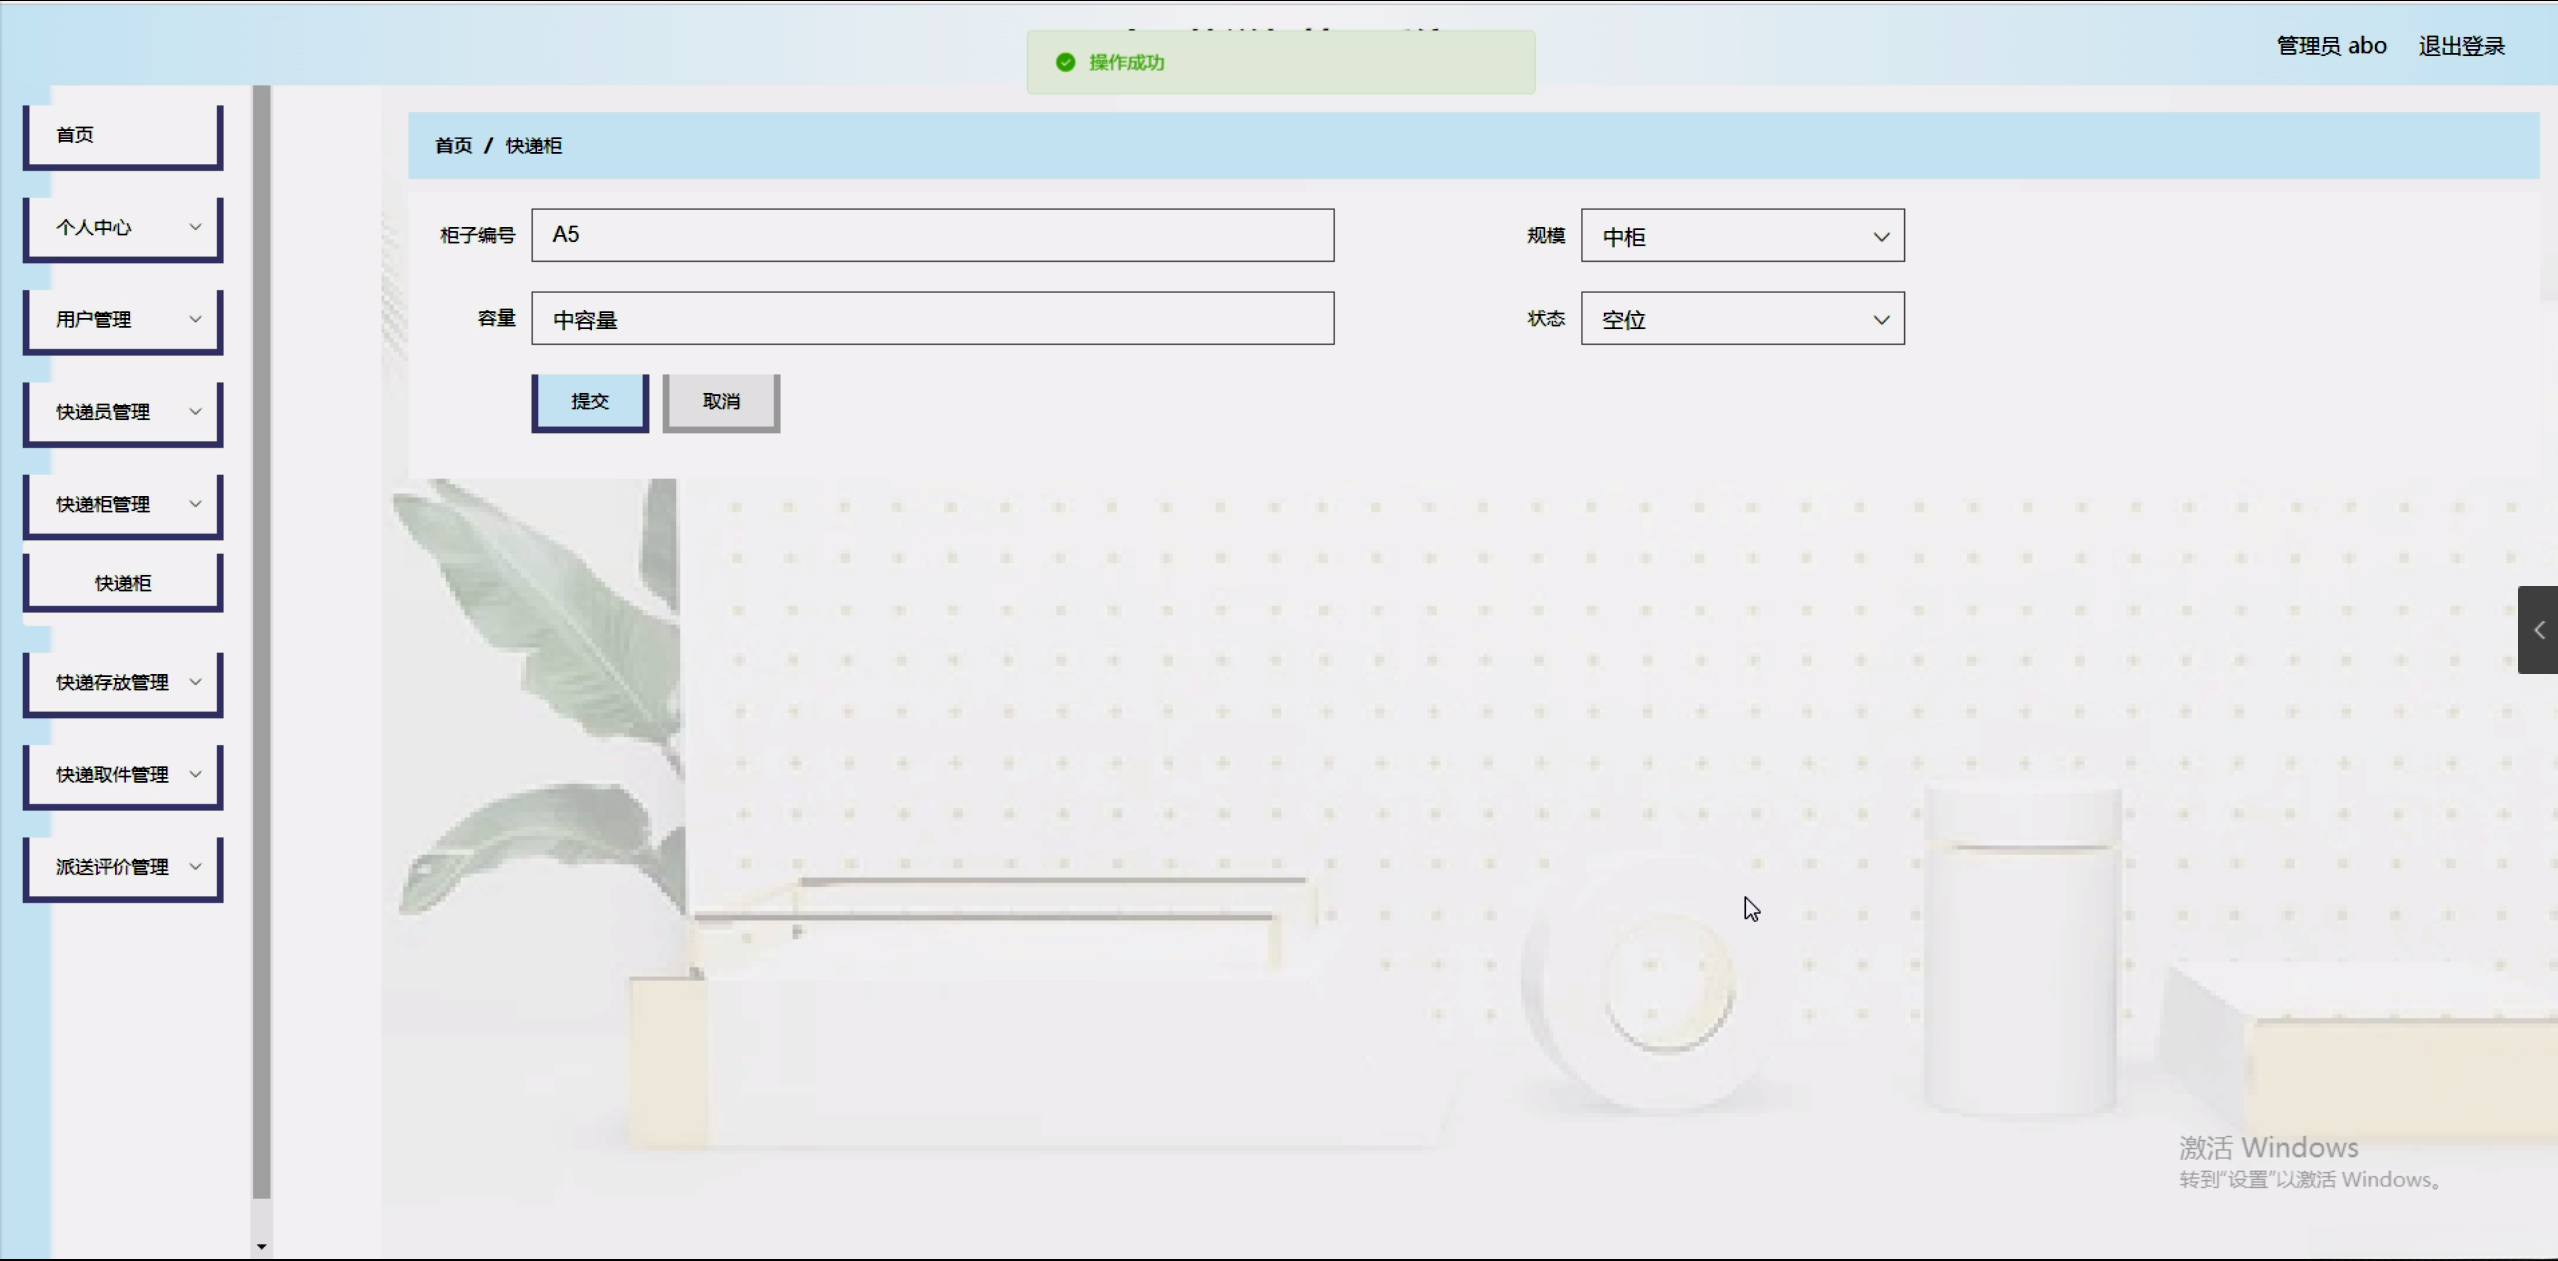Click 退出登录 logout link
The width and height of the screenshot is (2558, 1261).
point(2461,46)
